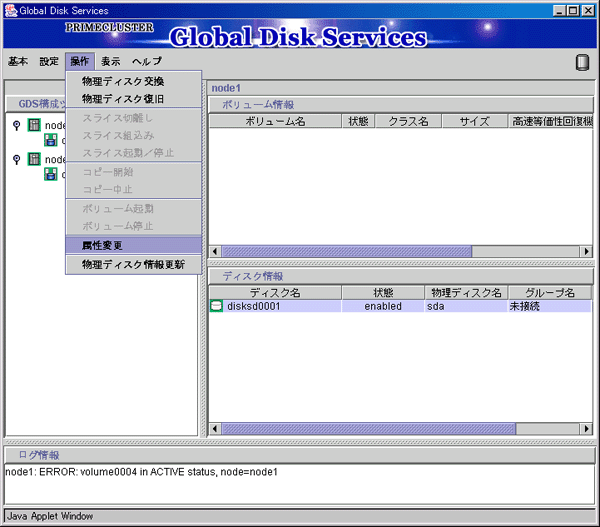Click the ディスク名 column header
Image resolution: width=600 pixels, height=527 pixels.
tap(275, 293)
